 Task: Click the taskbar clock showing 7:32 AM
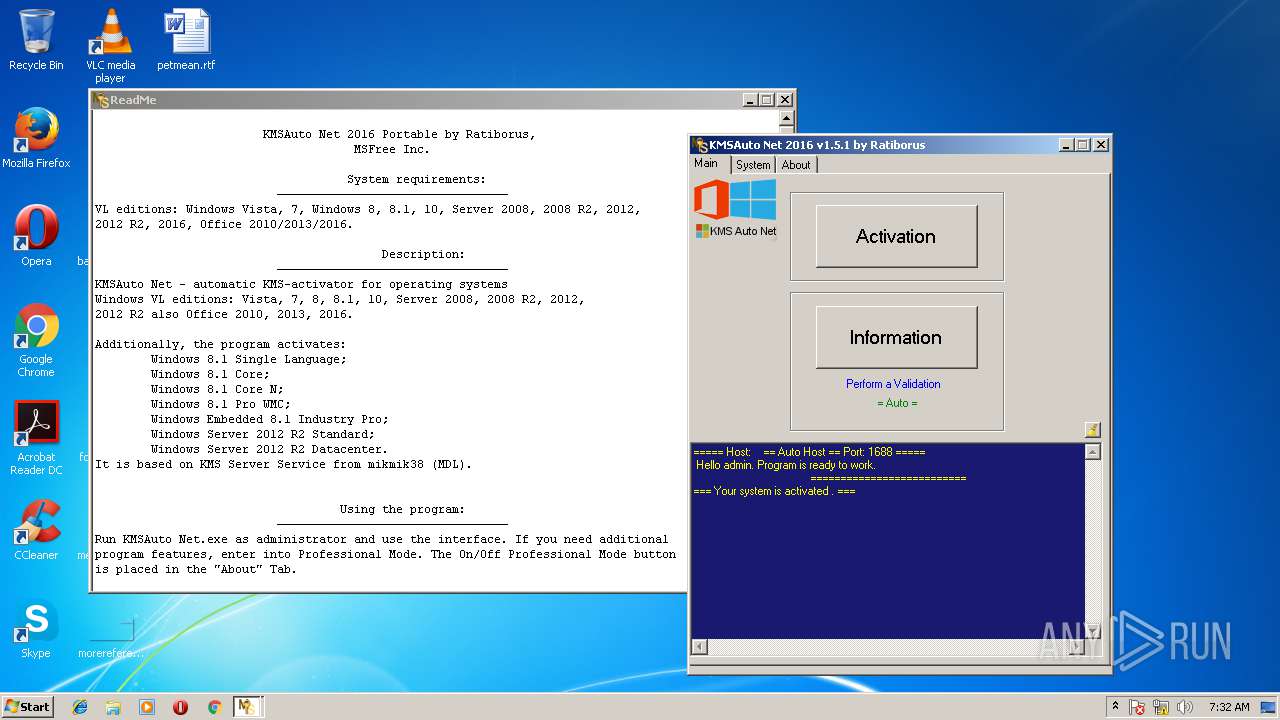(1229, 707)
